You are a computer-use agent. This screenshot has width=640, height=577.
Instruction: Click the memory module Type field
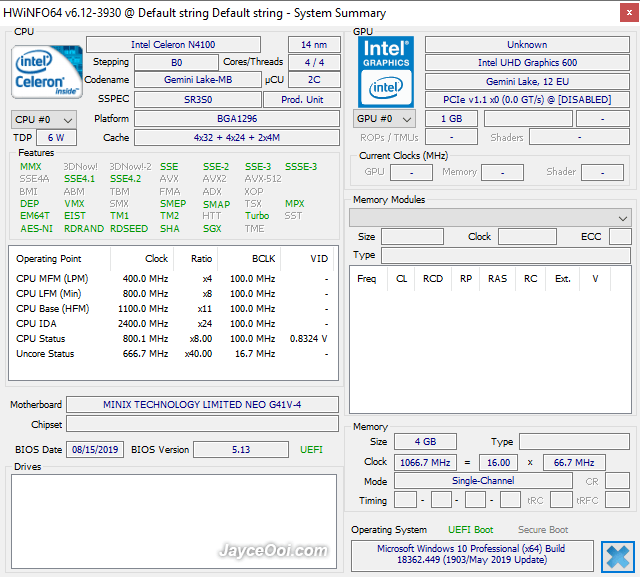click(506, 255)
